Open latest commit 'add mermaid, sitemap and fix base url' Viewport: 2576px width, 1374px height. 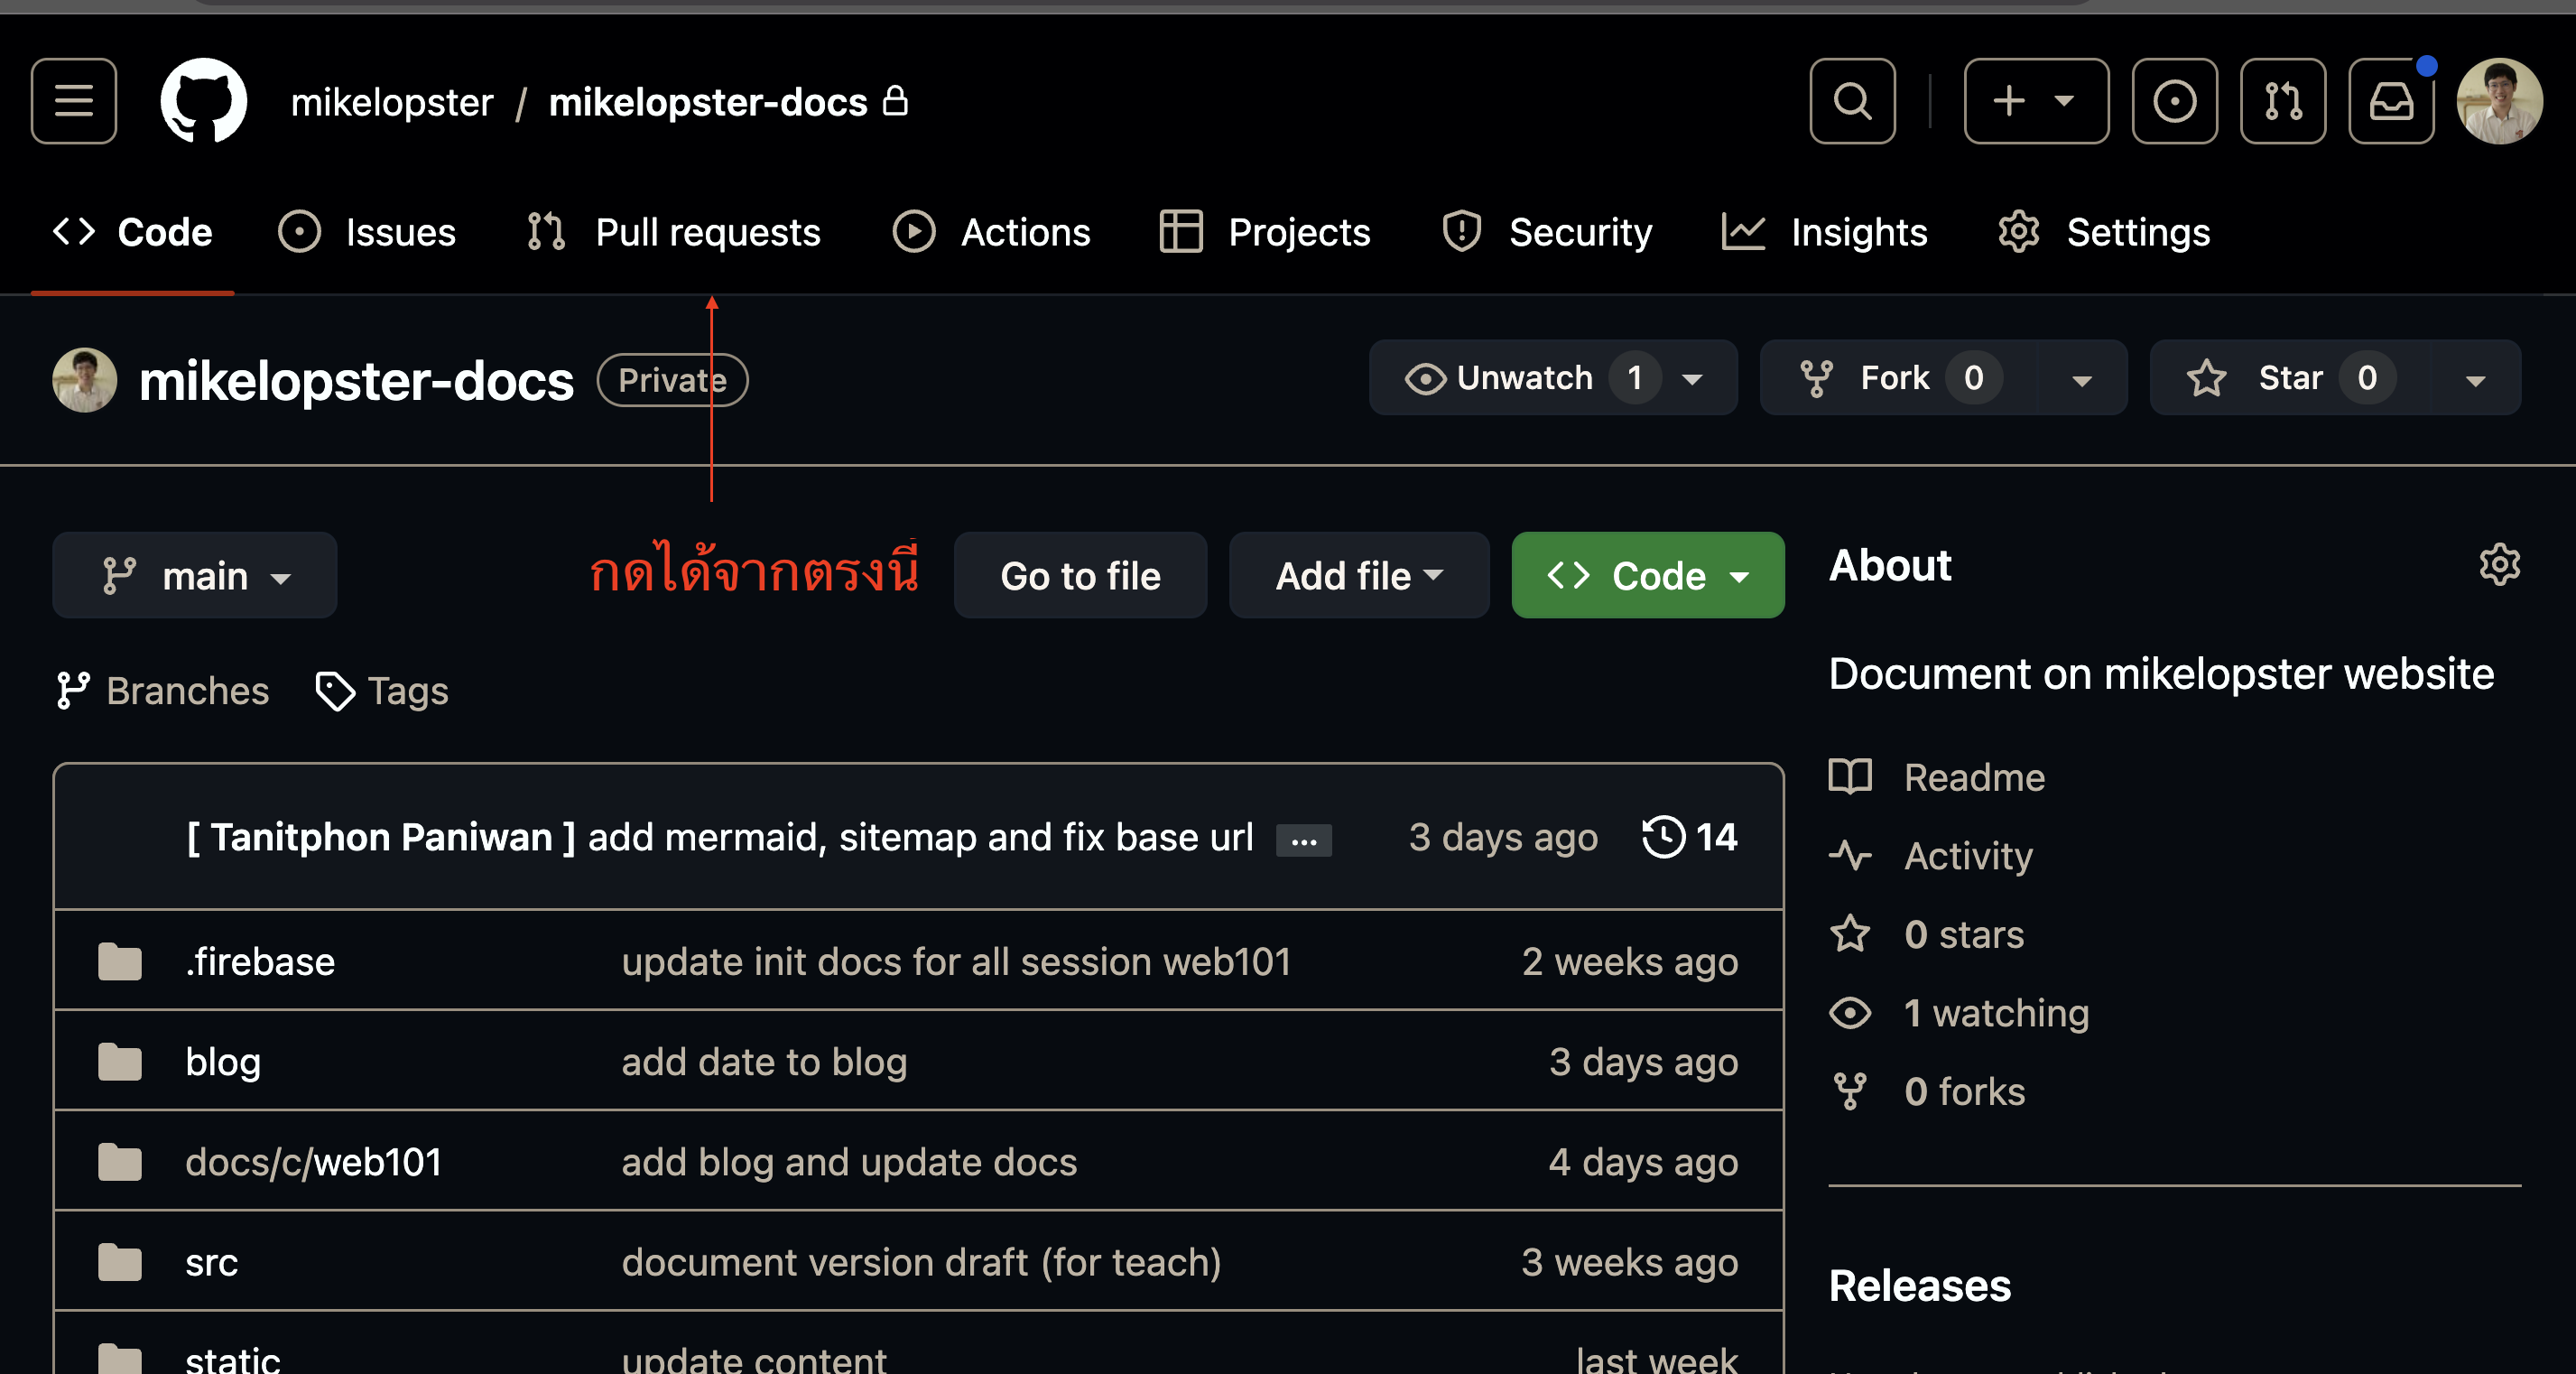[920, 837]
